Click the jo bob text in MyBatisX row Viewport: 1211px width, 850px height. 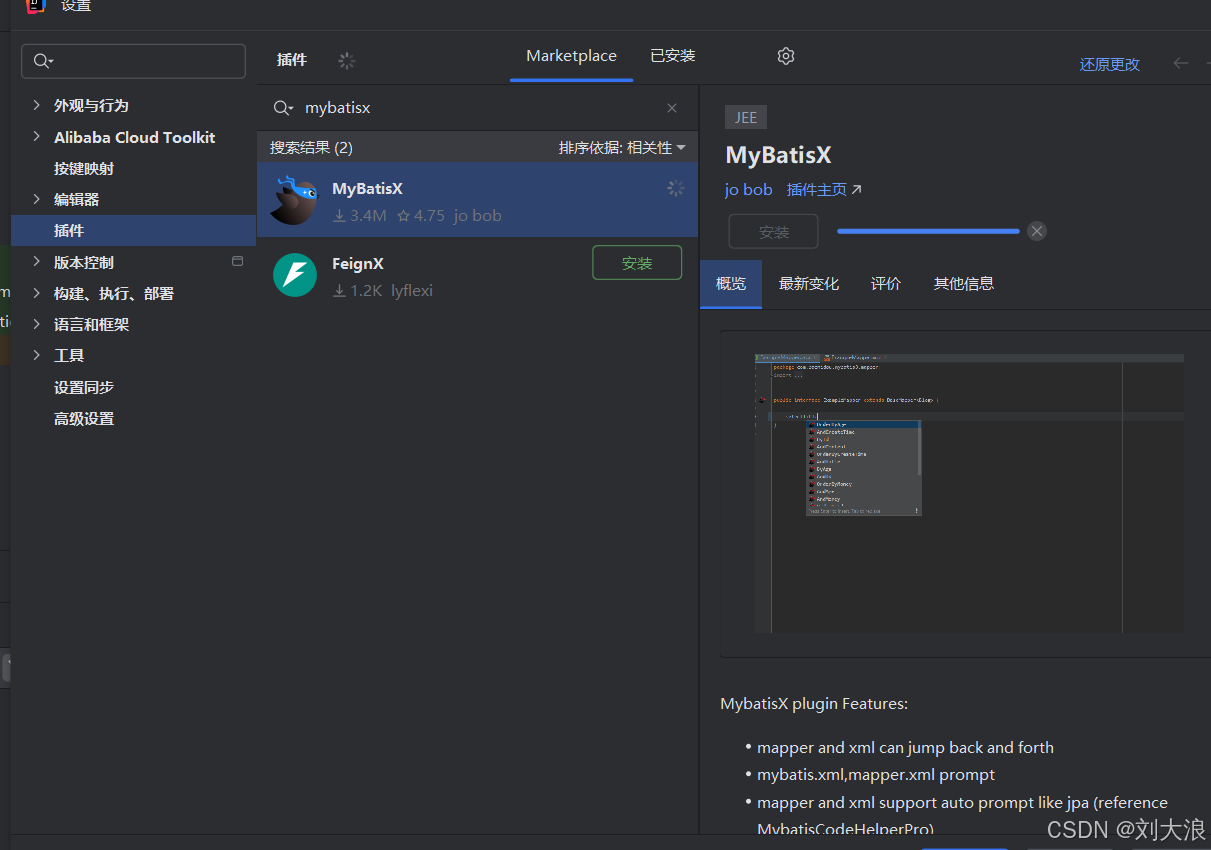click(478, 215)
